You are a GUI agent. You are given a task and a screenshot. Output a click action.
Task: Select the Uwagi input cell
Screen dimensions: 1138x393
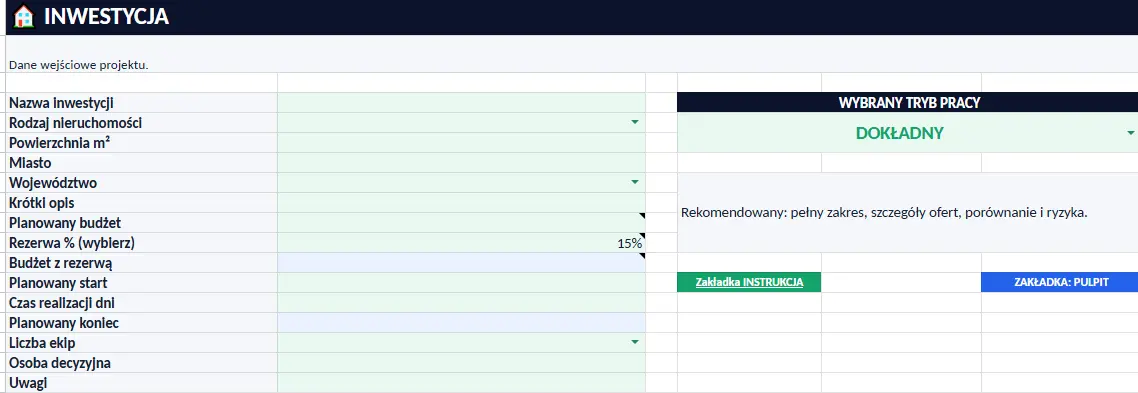(462, 383)
